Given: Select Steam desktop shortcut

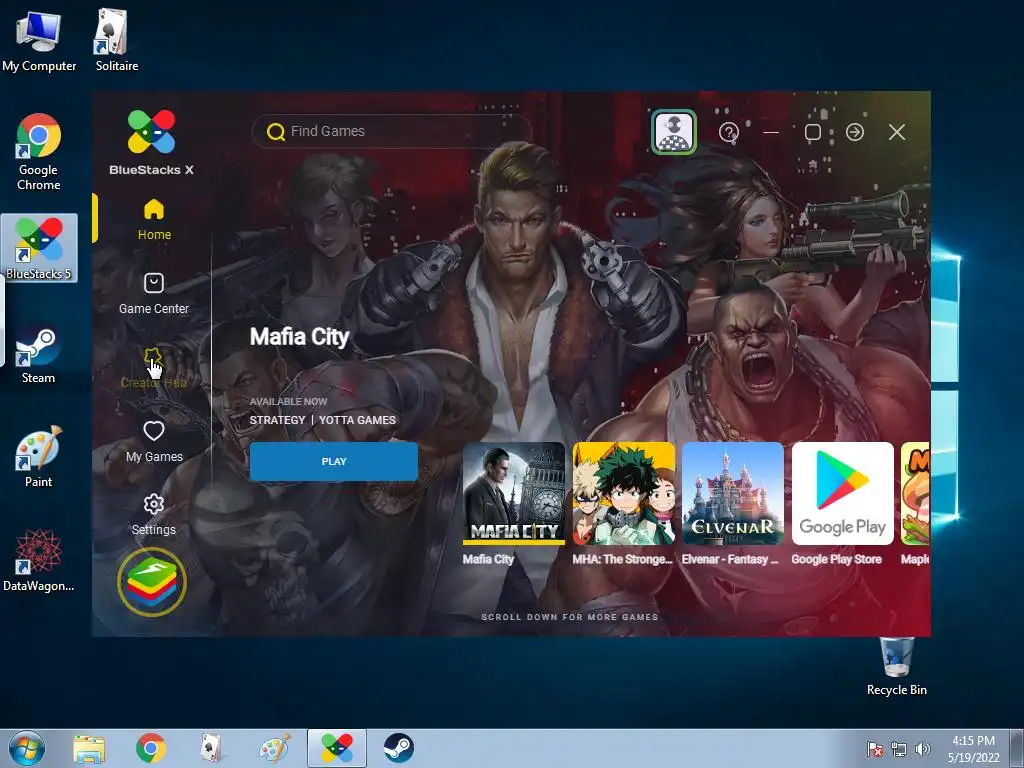Looking at the screenshot, I should [38, 354].
